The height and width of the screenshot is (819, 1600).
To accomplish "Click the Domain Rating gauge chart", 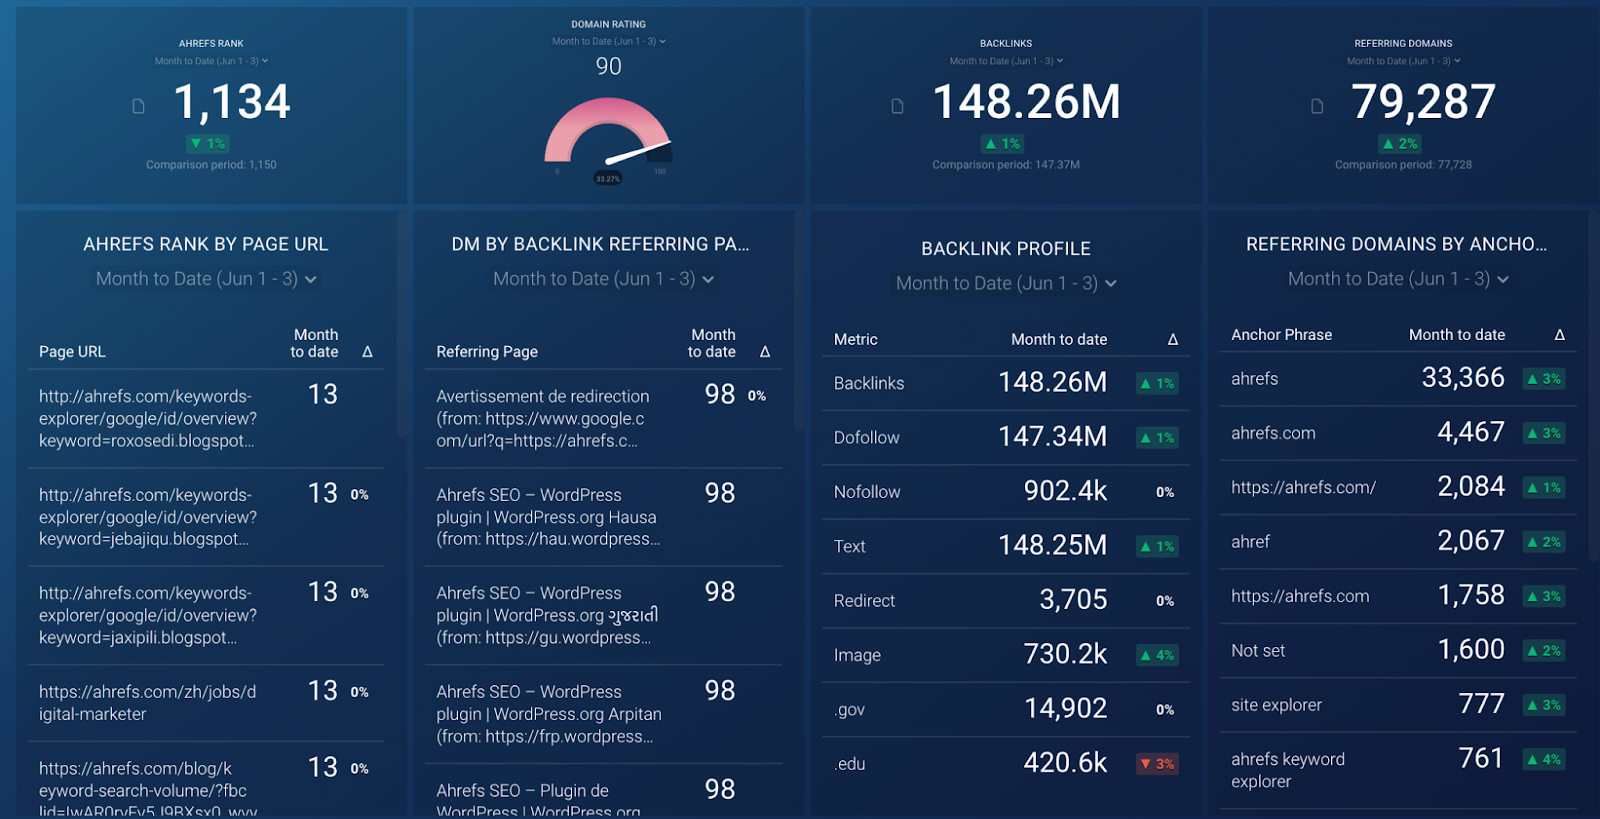I will click(x=608, y=130).
